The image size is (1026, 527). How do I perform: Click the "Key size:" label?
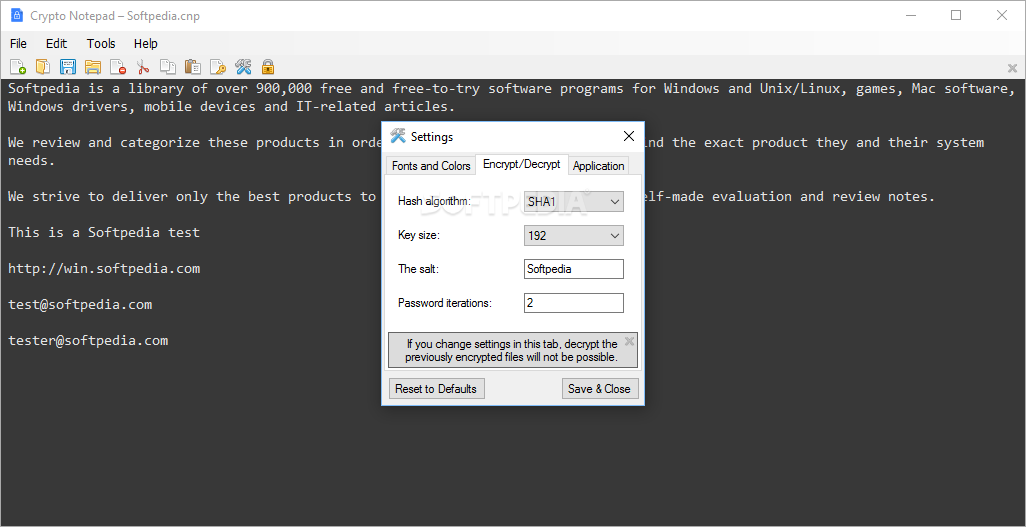tap(419, 235)
